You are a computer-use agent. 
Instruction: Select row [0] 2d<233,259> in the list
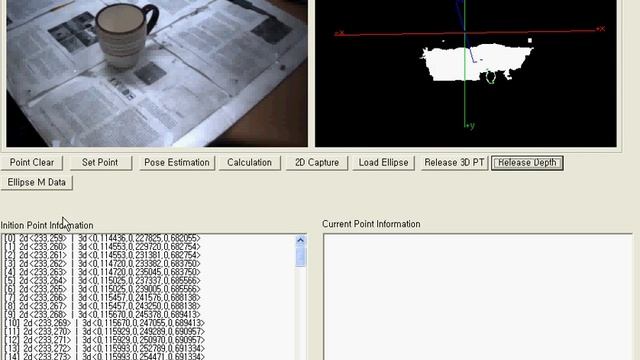click(102, 238)
